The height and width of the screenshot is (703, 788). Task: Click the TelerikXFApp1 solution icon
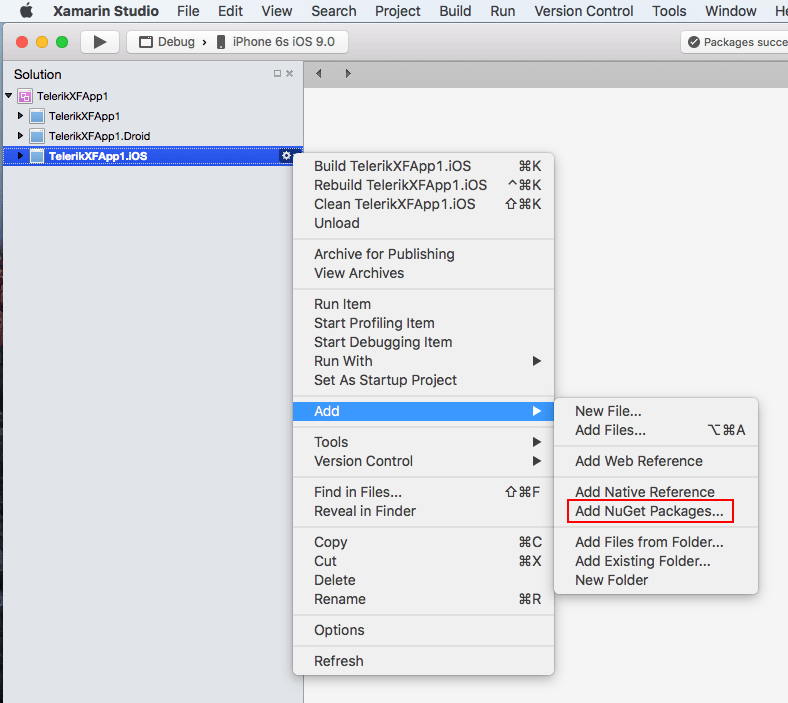(25, 96)
